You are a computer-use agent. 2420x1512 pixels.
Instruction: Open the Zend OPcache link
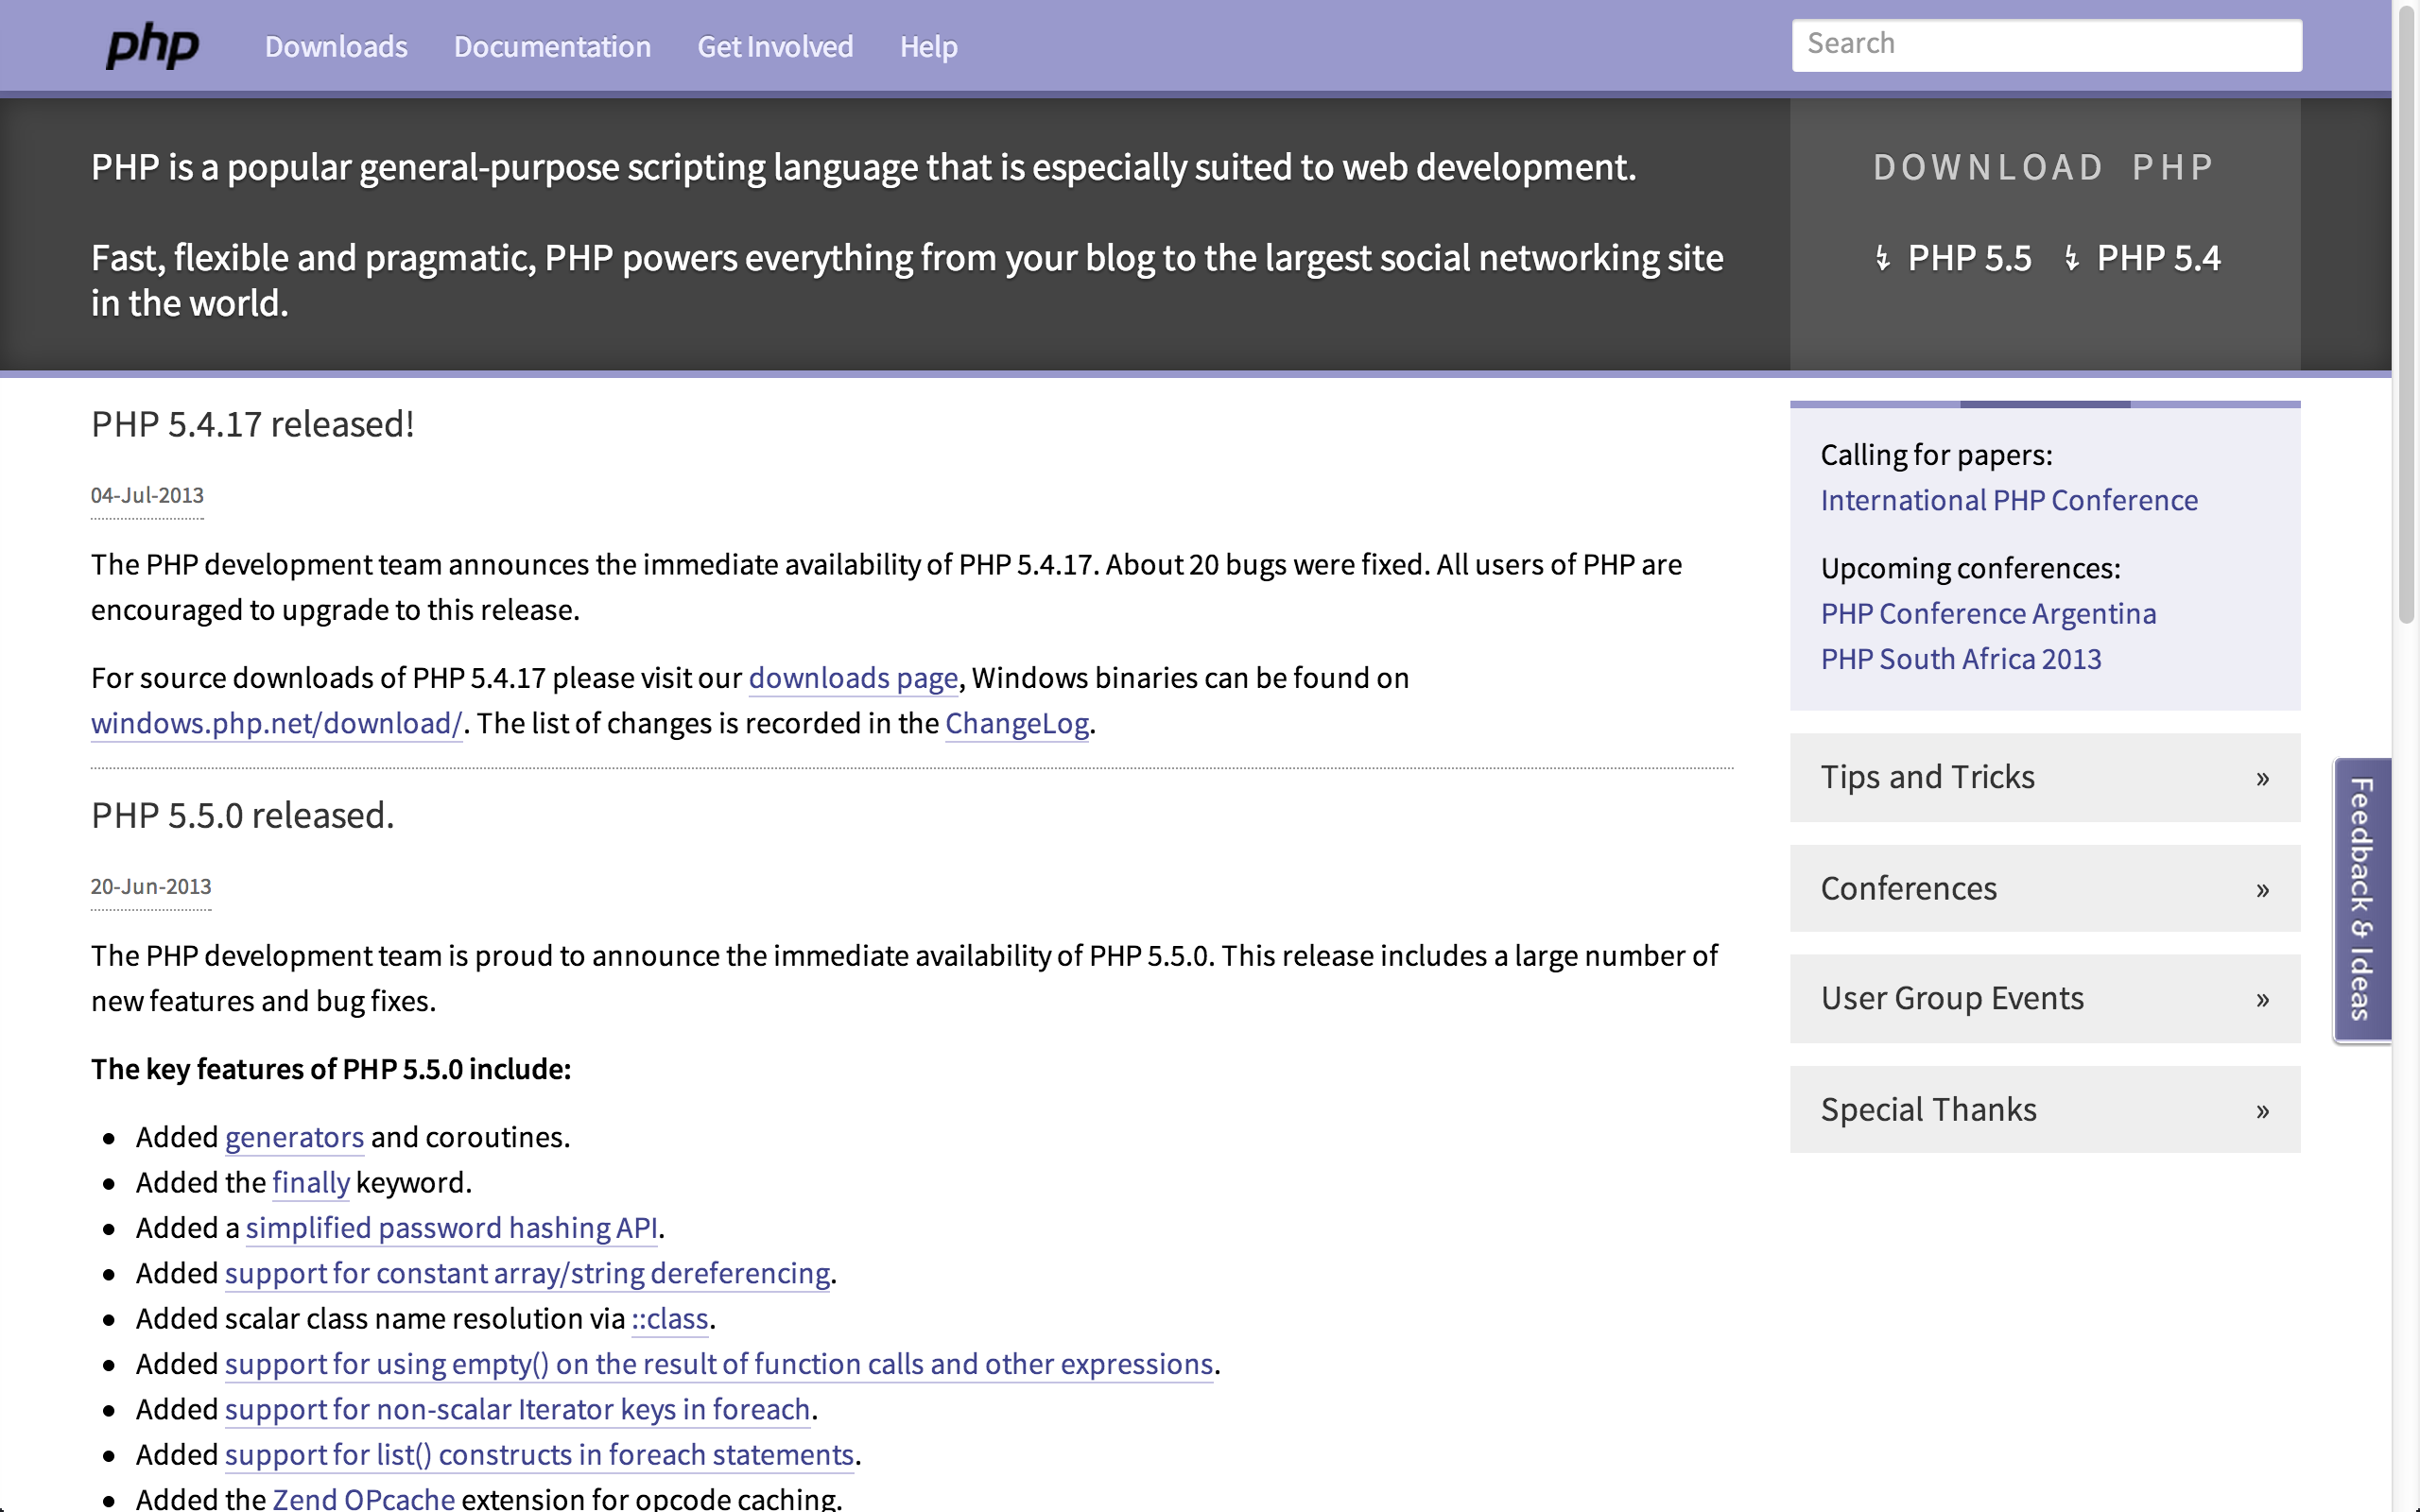tap(364, 1498)
